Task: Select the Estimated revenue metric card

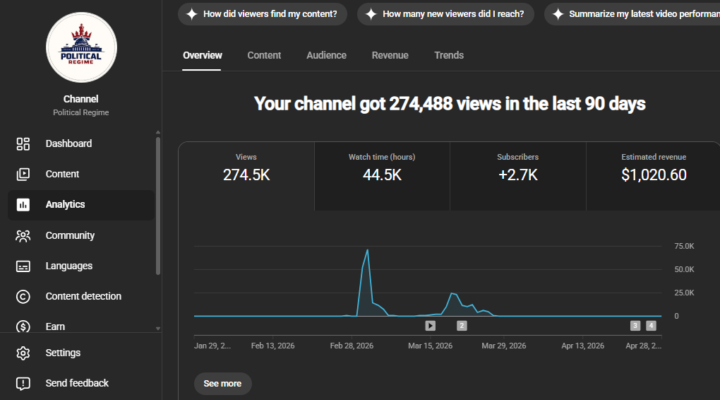Action: 653,176
